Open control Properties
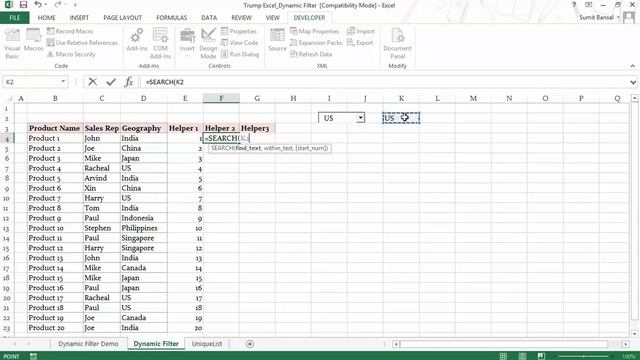 pos(239,31)
